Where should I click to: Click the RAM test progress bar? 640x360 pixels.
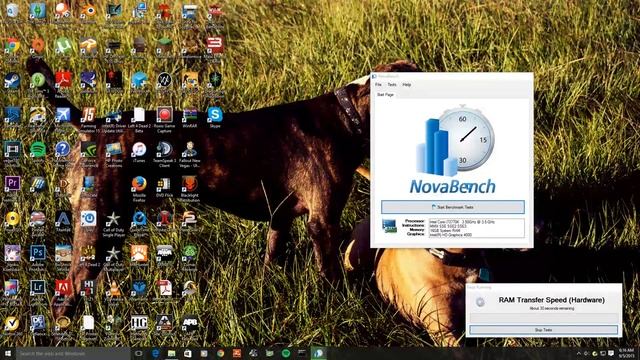click(x=543, y=318)
